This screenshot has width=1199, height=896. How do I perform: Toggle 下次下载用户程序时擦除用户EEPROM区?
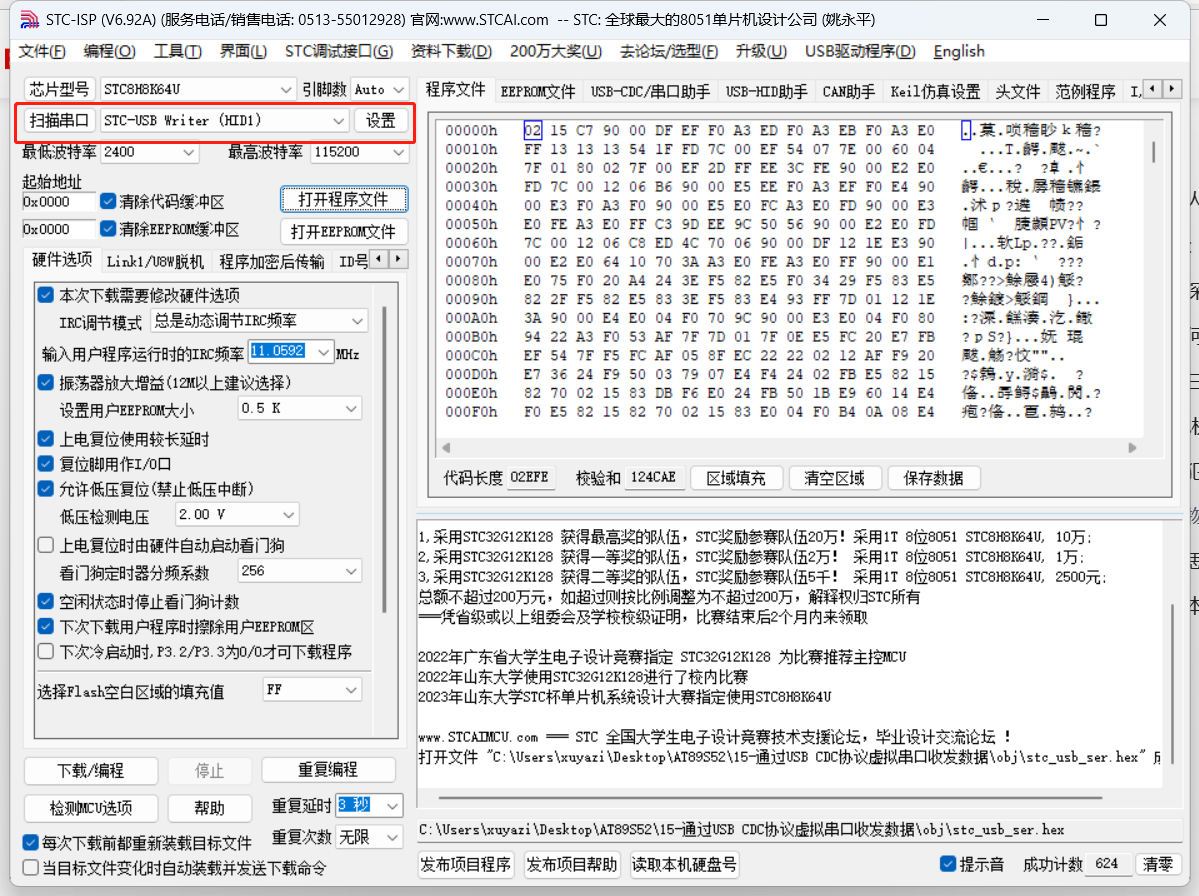pos(46,627)
